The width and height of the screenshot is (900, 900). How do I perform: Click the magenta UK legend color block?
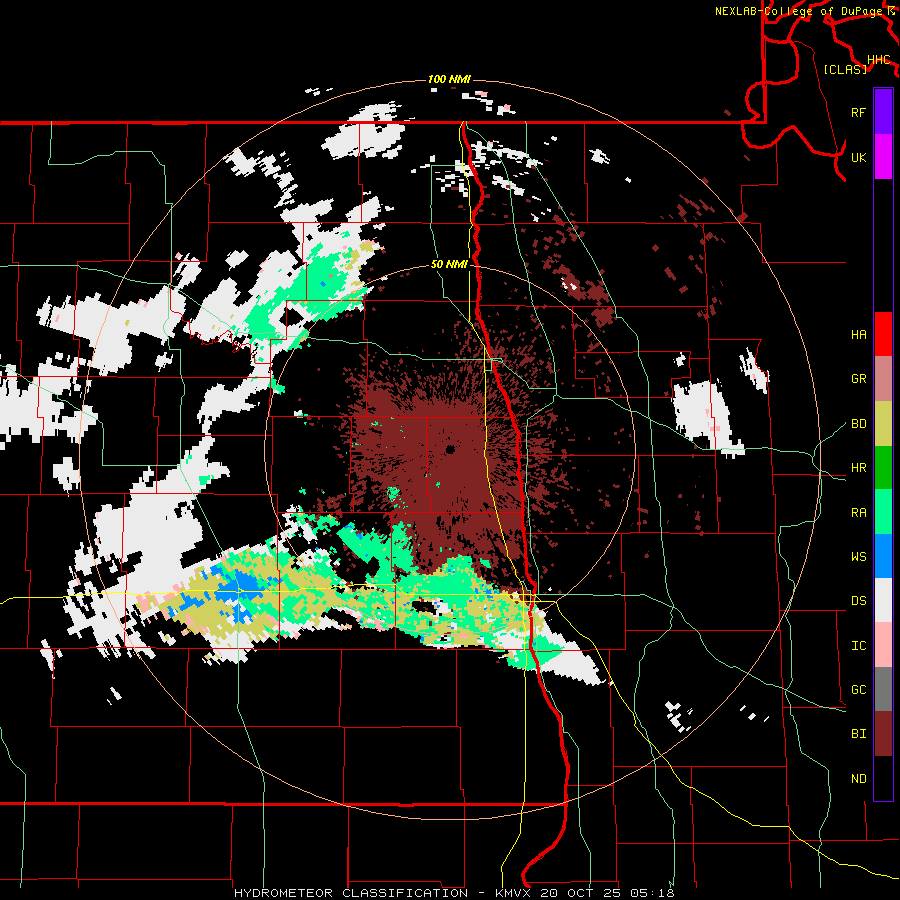[x=883, y=156]
